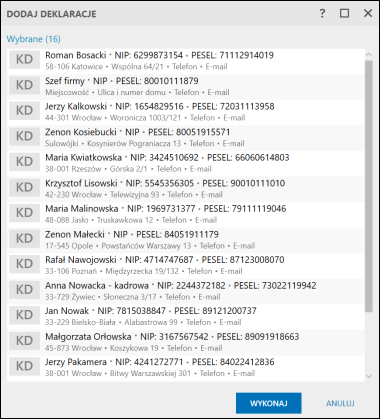Click address 17-545 Opole
The width and height of the screenshot is (380, 419).
(69, 246)
